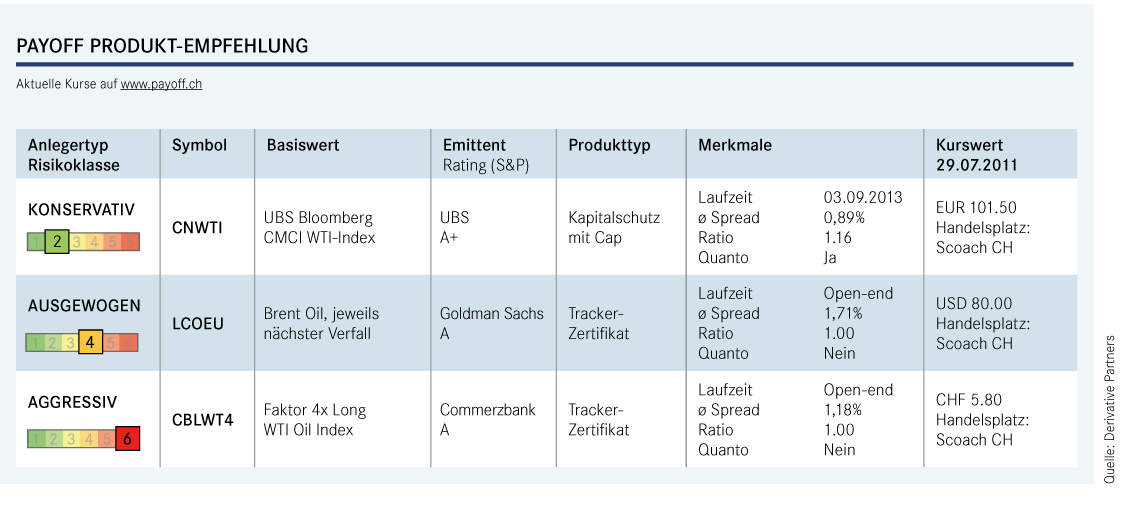1134x508 pixels.
Task: Click the PAYOFF PRODUKT-EMPFEHLUNG title
Action: (x=162, y=46)
